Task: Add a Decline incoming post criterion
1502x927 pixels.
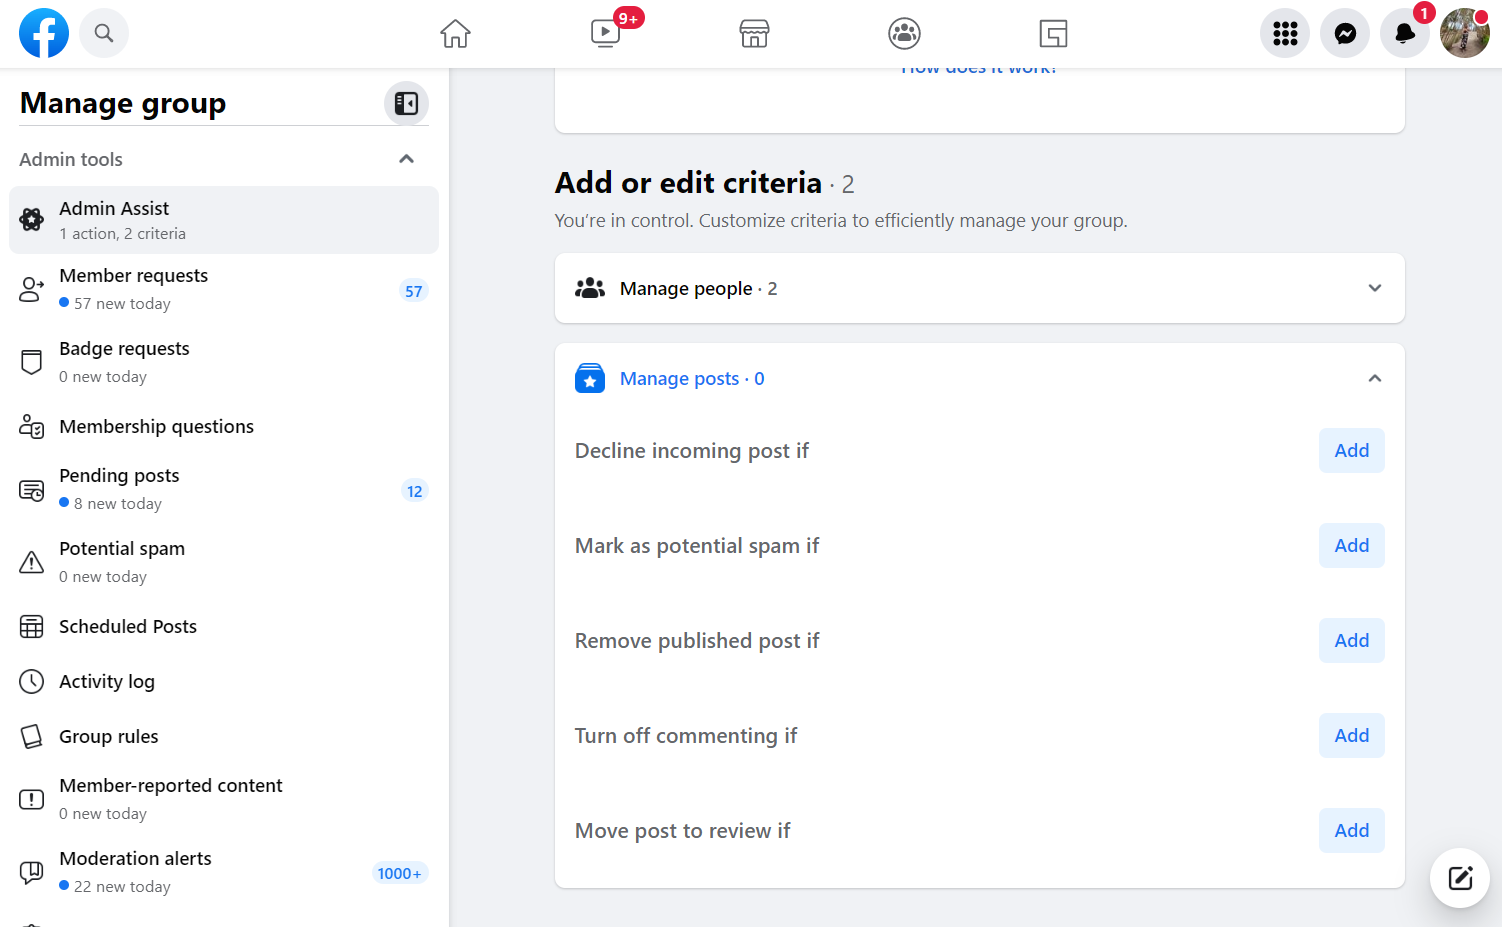Action: click(1351, 450)
